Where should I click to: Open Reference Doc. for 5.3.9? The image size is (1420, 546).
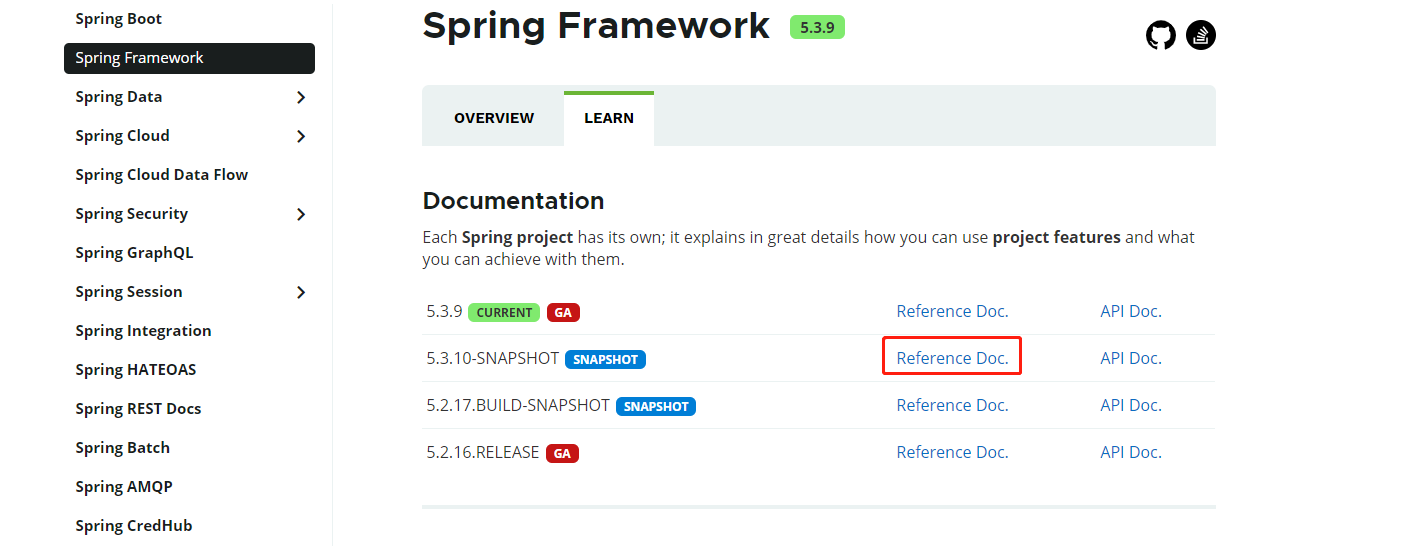click(952, 311)
